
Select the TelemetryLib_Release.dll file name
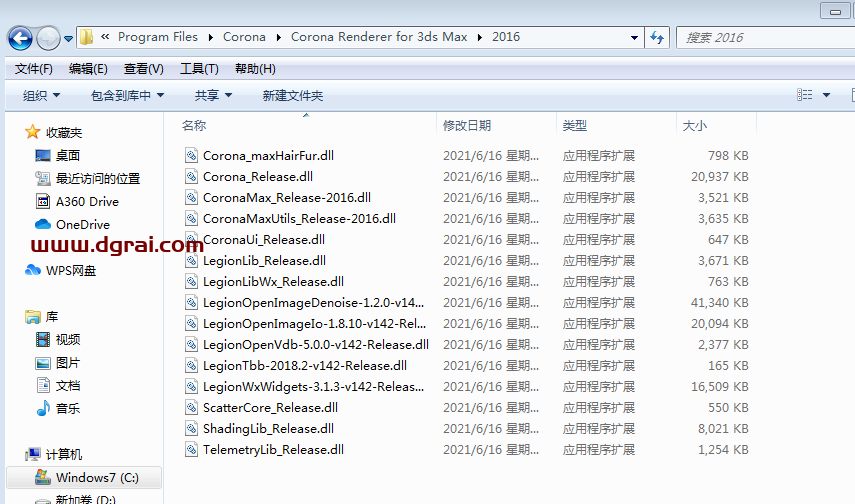pyautogui.click(x=273, y=449)
